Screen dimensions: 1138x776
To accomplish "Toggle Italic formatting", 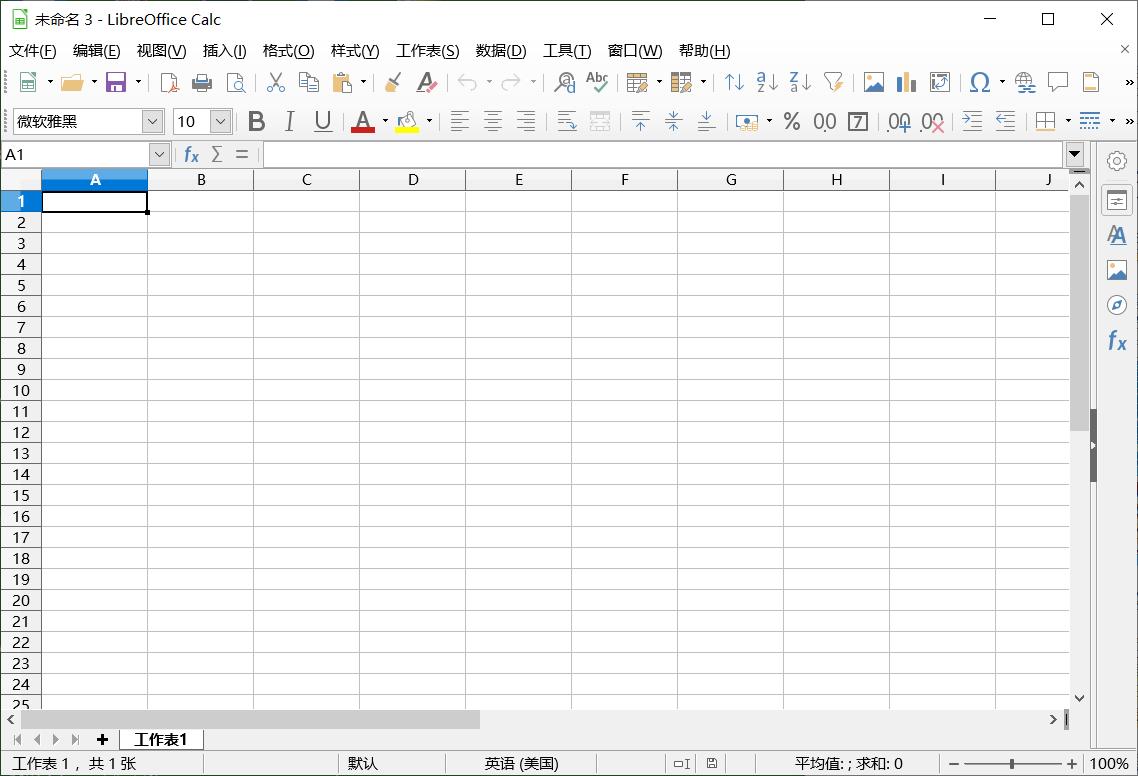I will (x=290, y=121).
